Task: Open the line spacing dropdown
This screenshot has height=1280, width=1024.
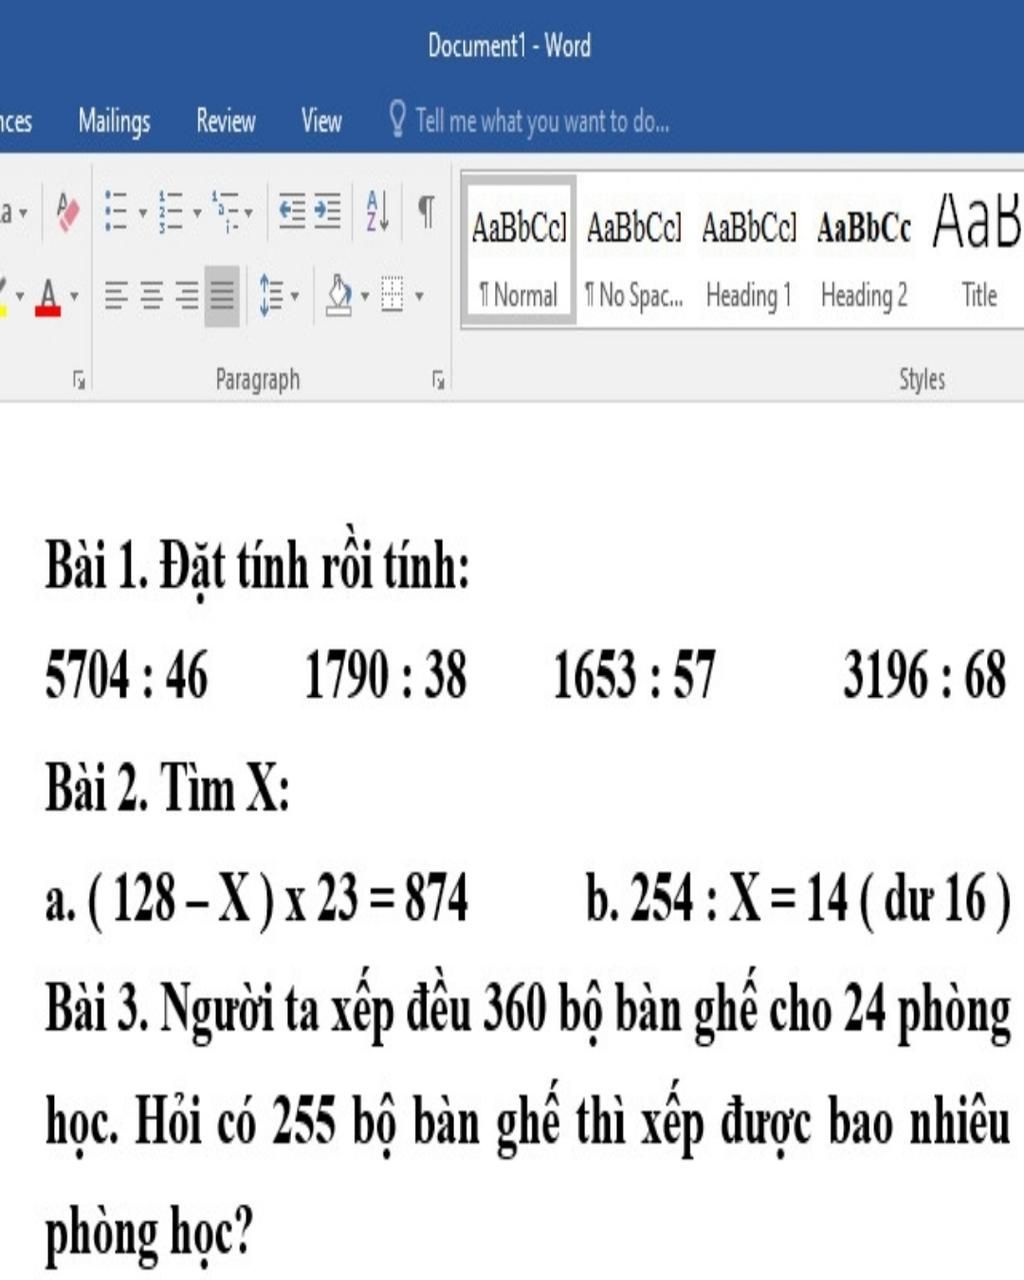Action: click(279, 296)
